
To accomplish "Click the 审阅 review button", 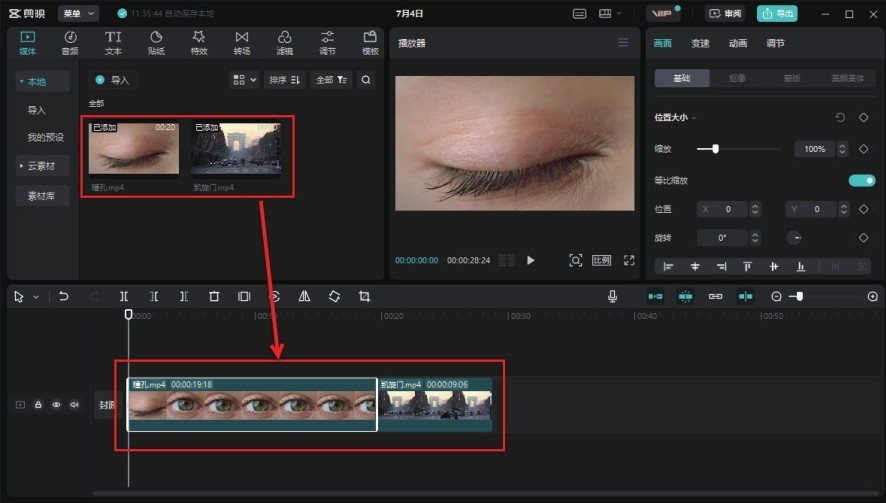I will tap(725, 14).
